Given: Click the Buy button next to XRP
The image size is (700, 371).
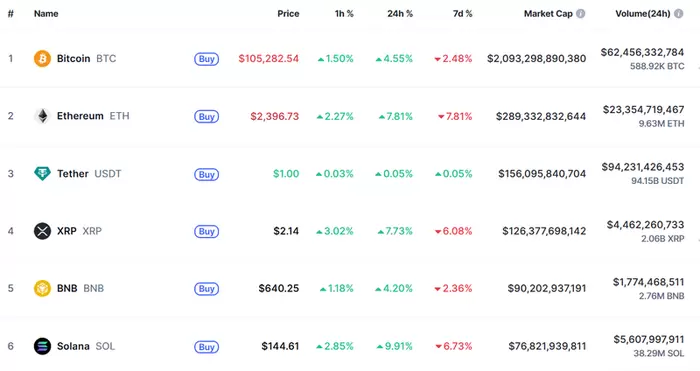Looking at the screenshot, I should tap(206, 231).
